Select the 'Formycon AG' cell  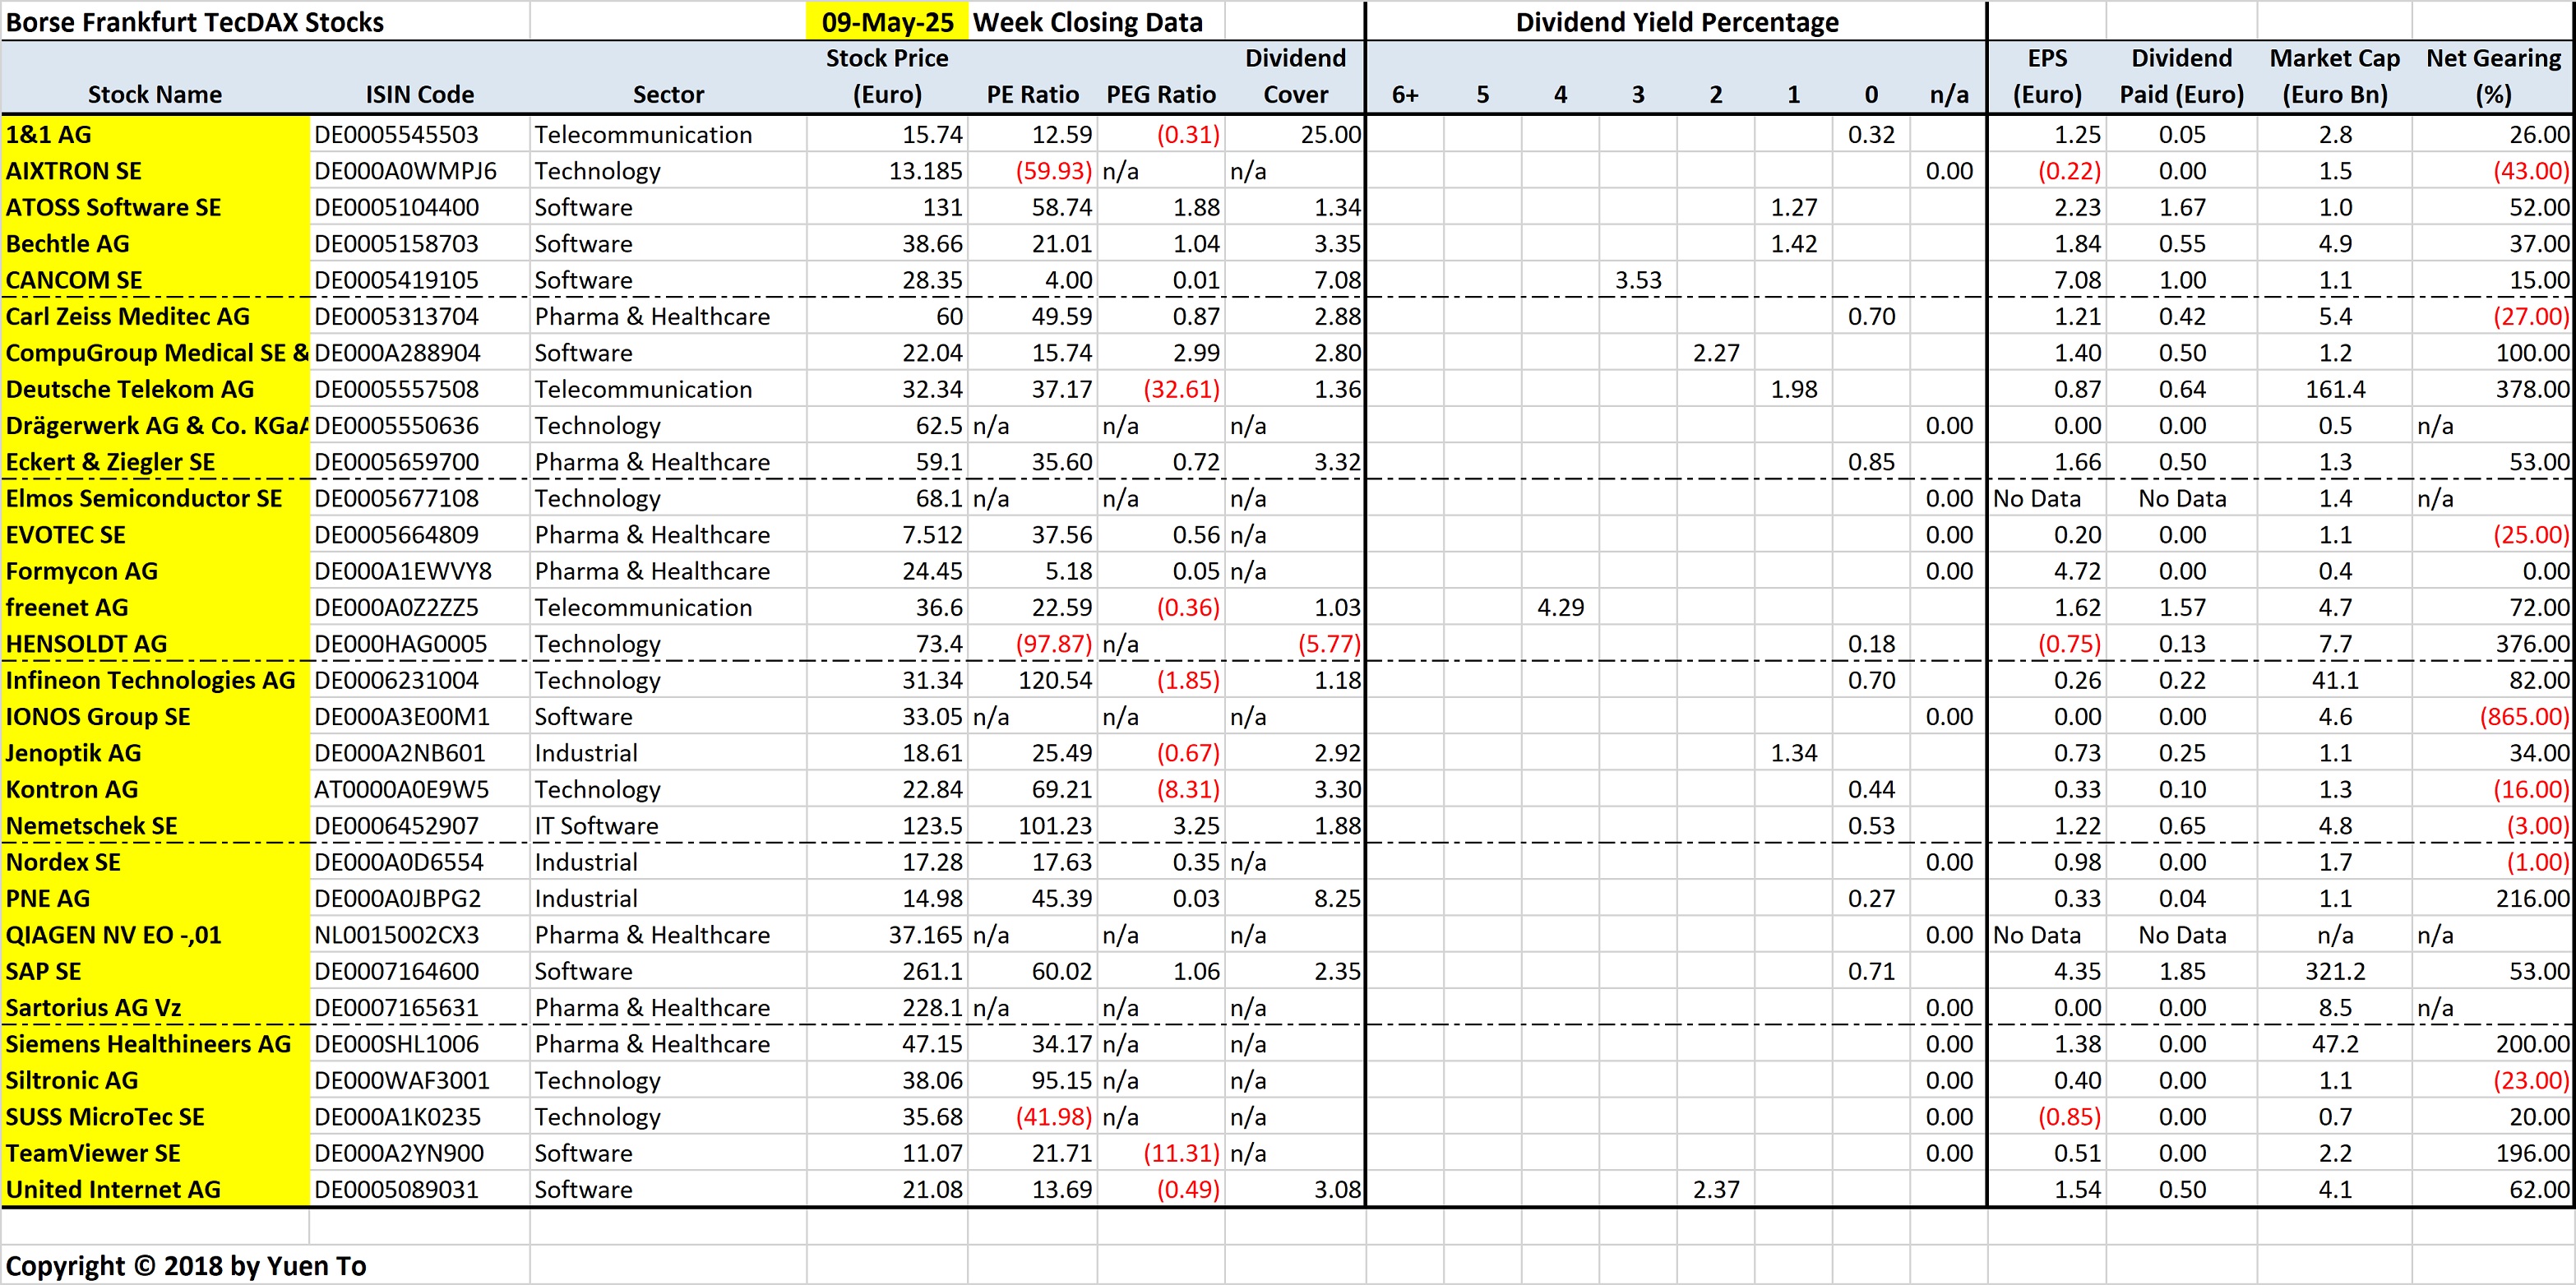(x=155, y=571)
